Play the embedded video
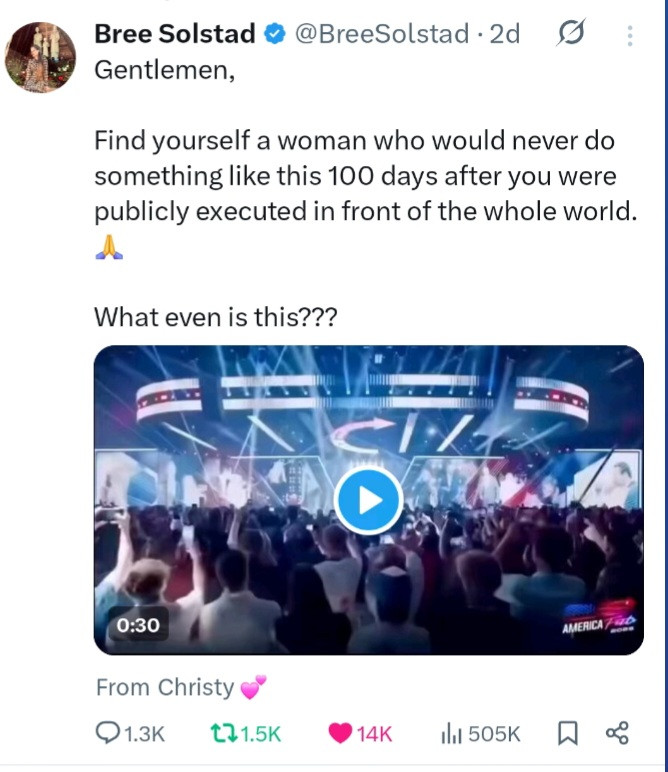The width and height of the screenshot is (668, 772). [x=368, y=500]
